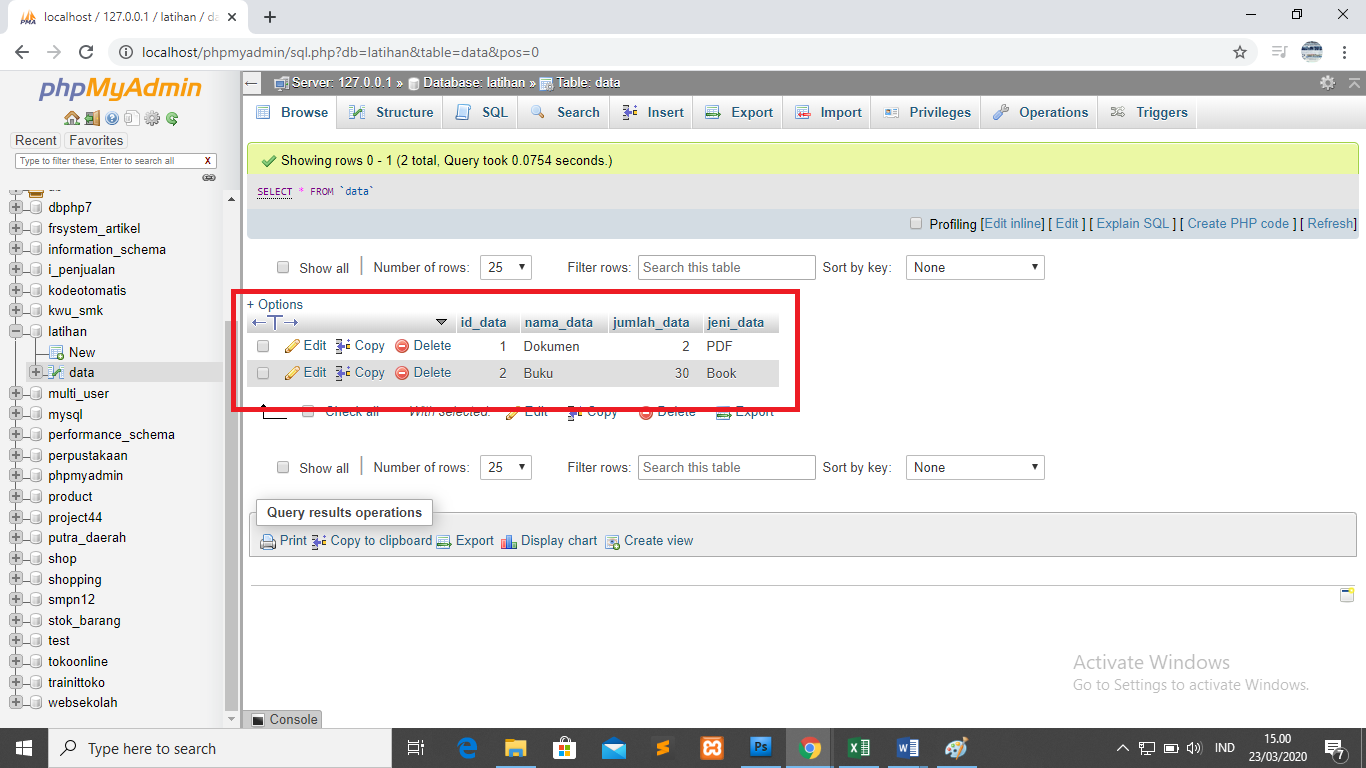1366x768 pixels.
Task: Open phpMyAdmin settings gear
Action: (152, 117)
